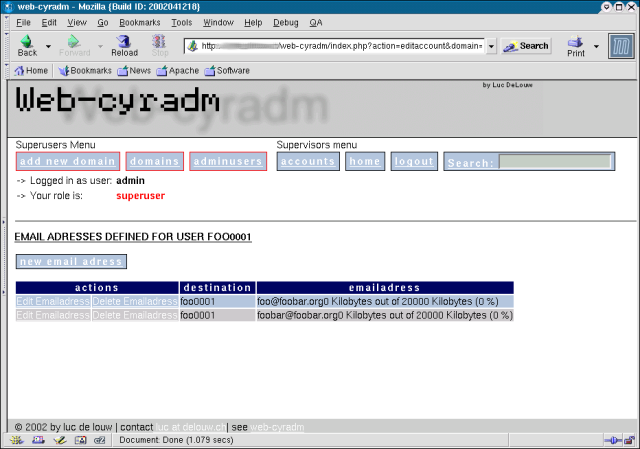
Task: Open the Tools menu
Action: coord(181,21)
